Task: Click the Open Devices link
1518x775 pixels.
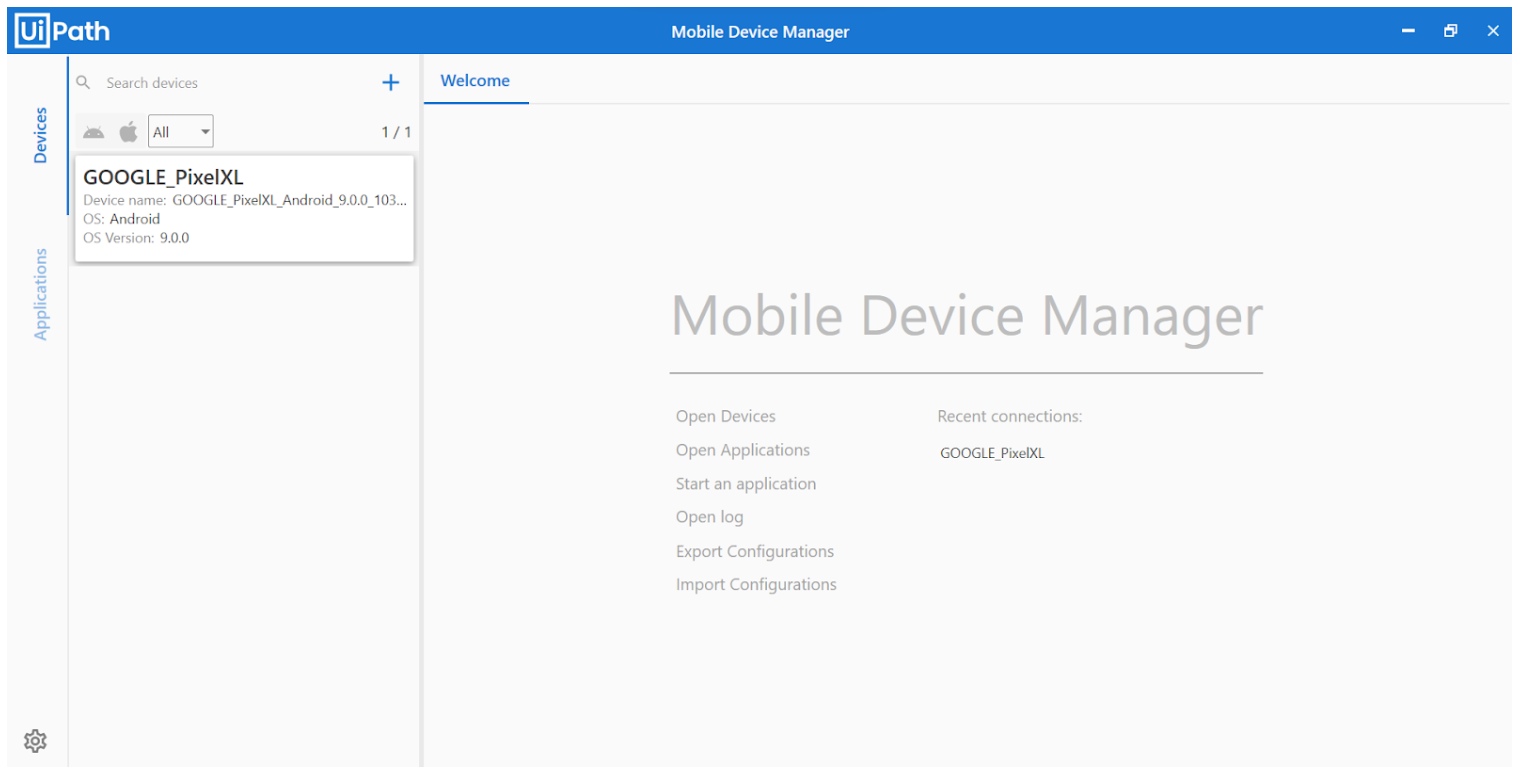Action: tap(725, 416)
